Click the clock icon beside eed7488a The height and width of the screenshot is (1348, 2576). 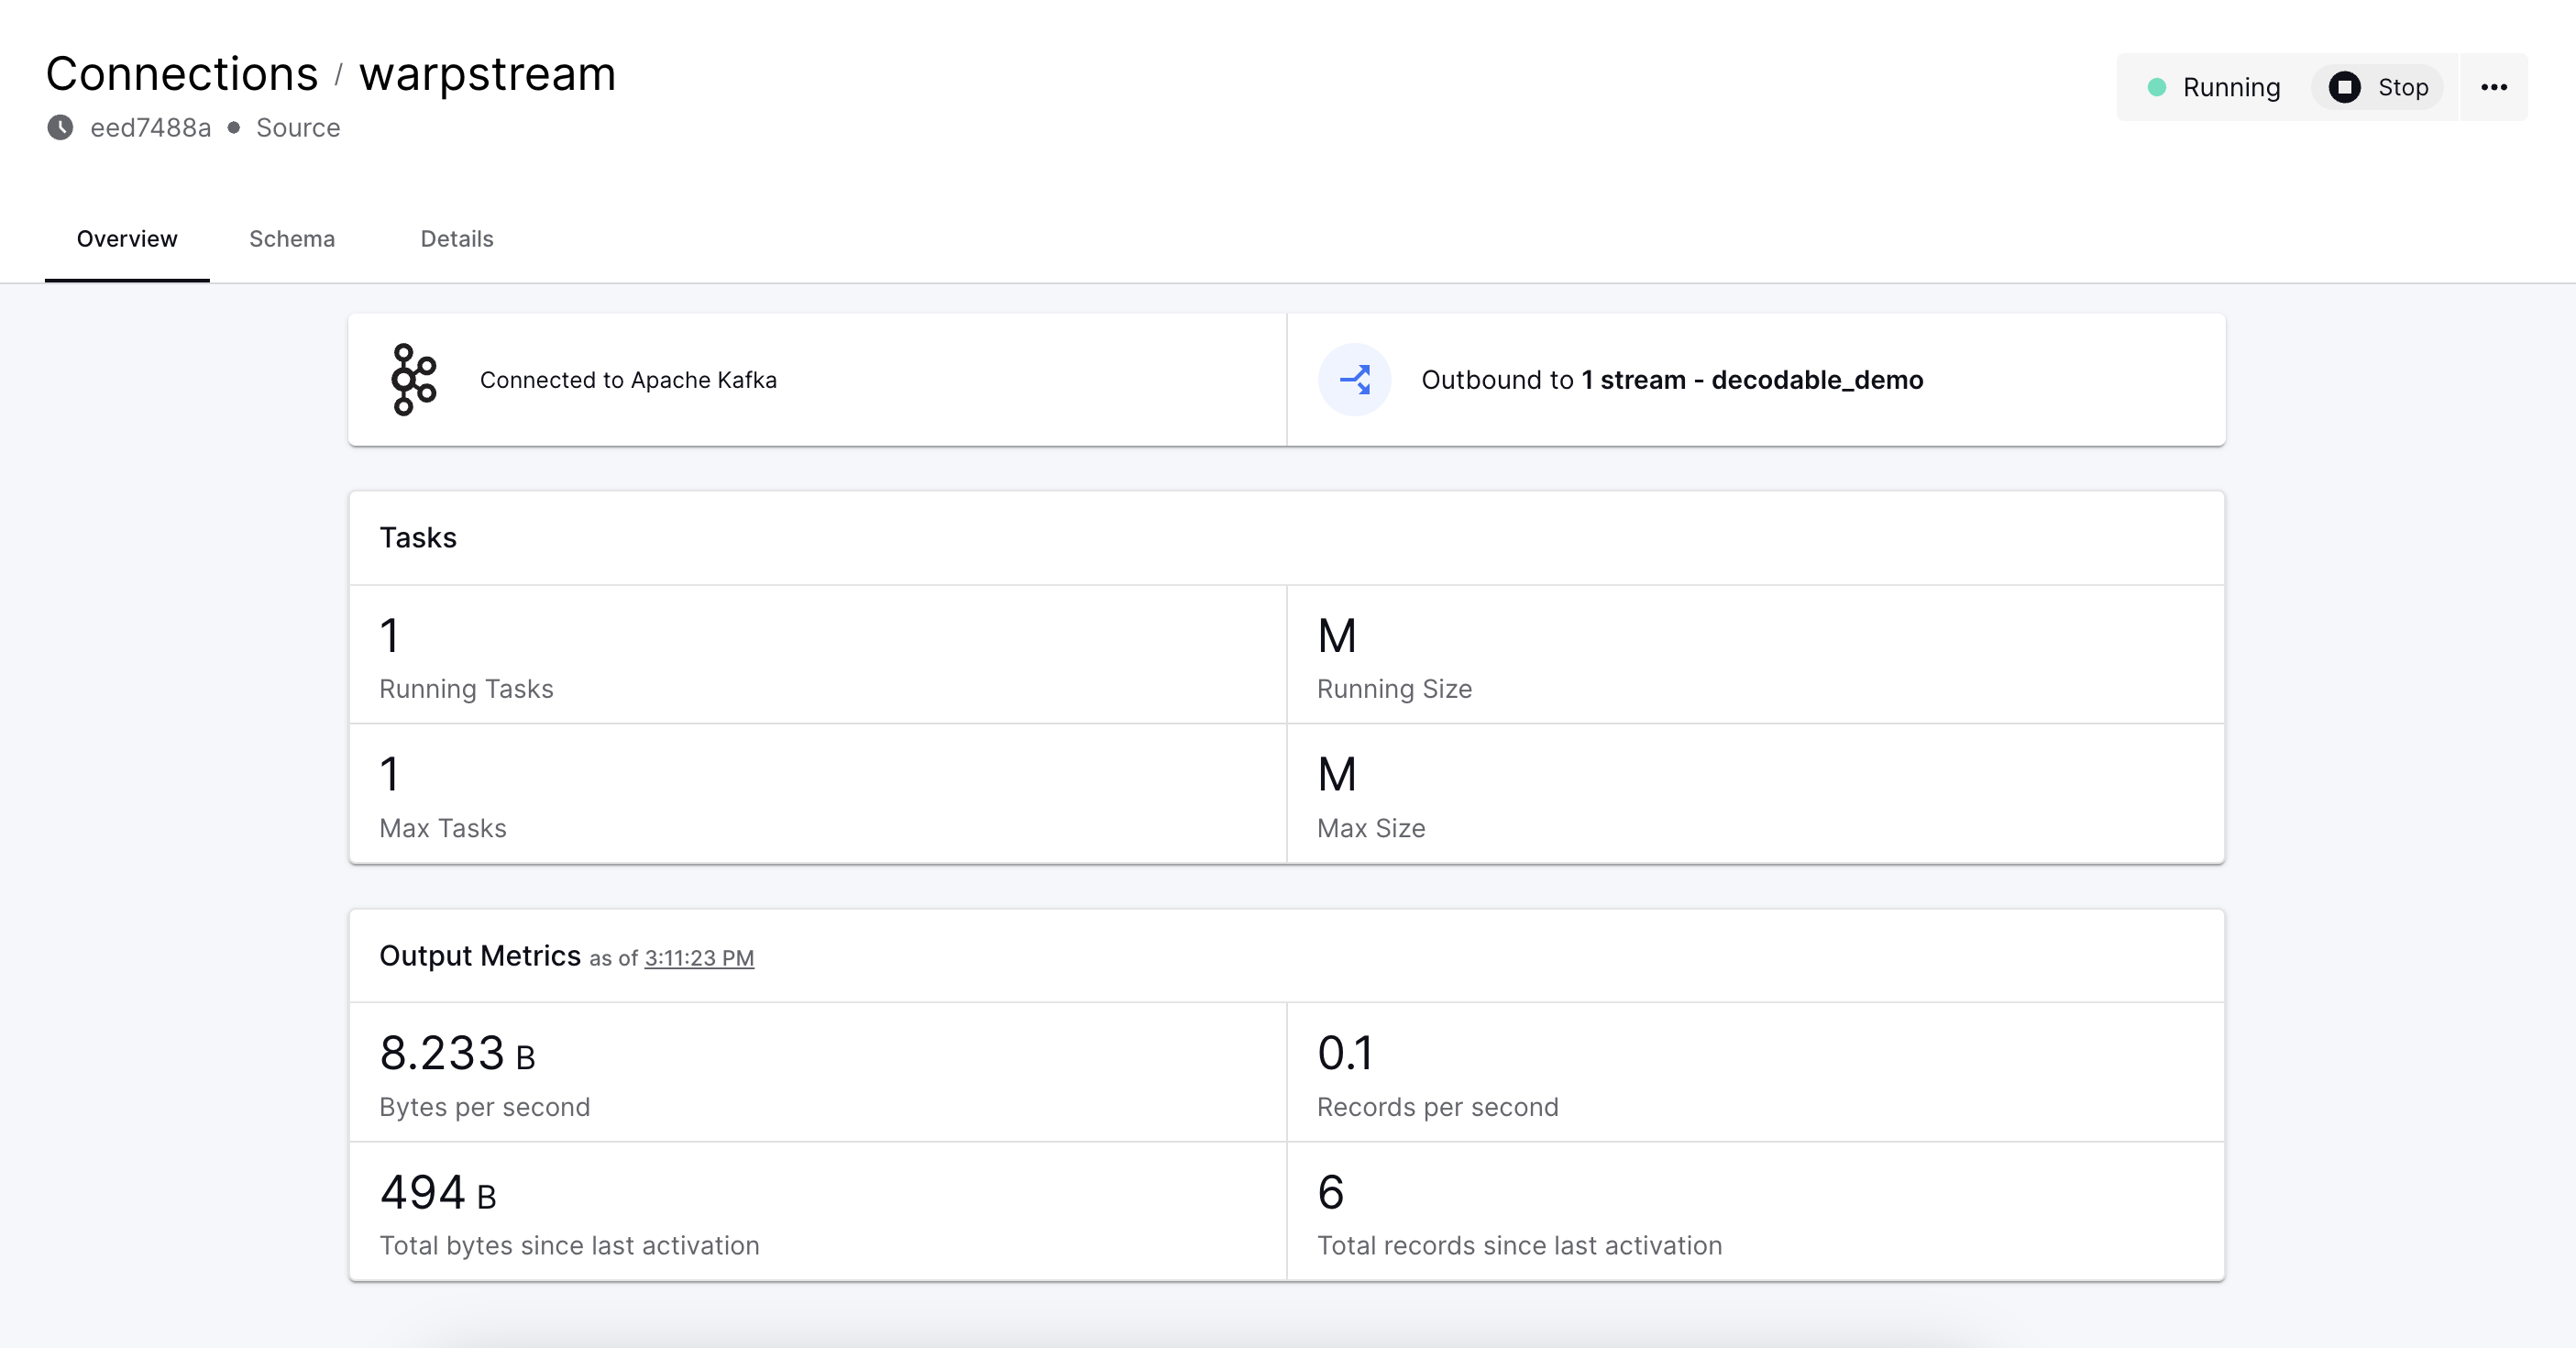[61, 128]
